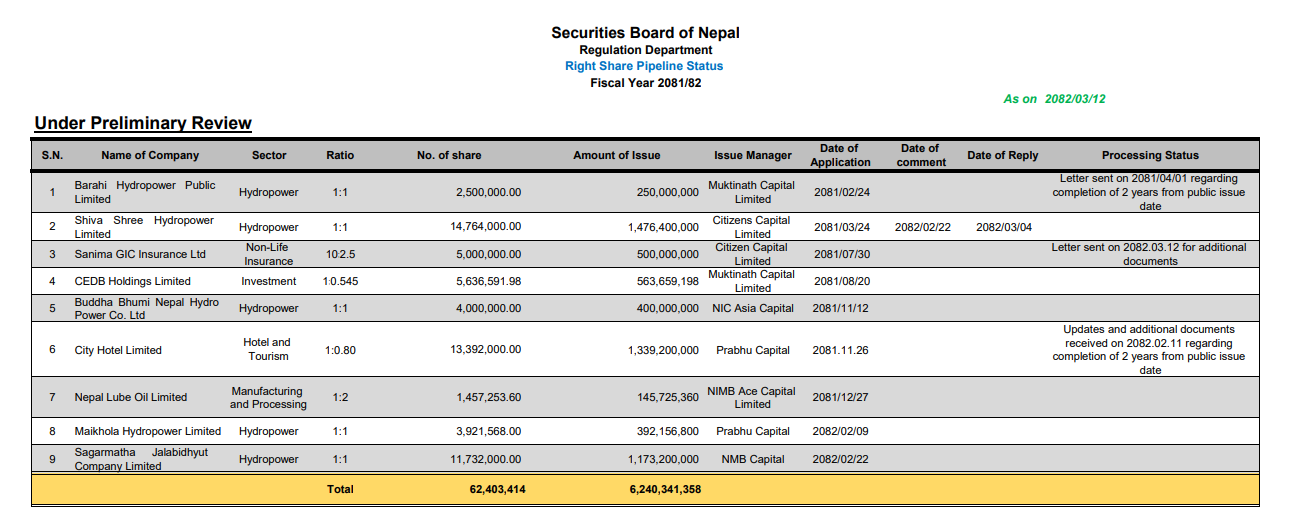
Task: Click the total shares 62,403,414 value
Action: [x=497, y=489]
